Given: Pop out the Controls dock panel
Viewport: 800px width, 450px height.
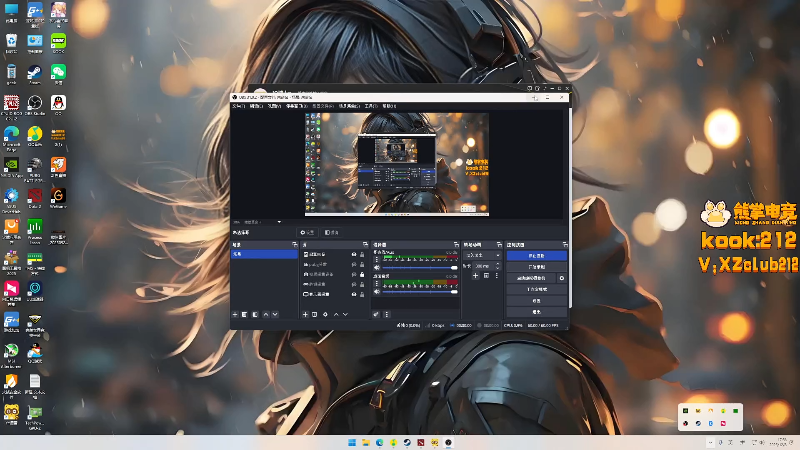Looking at the screenshot, I should click(x=564, y=245).
